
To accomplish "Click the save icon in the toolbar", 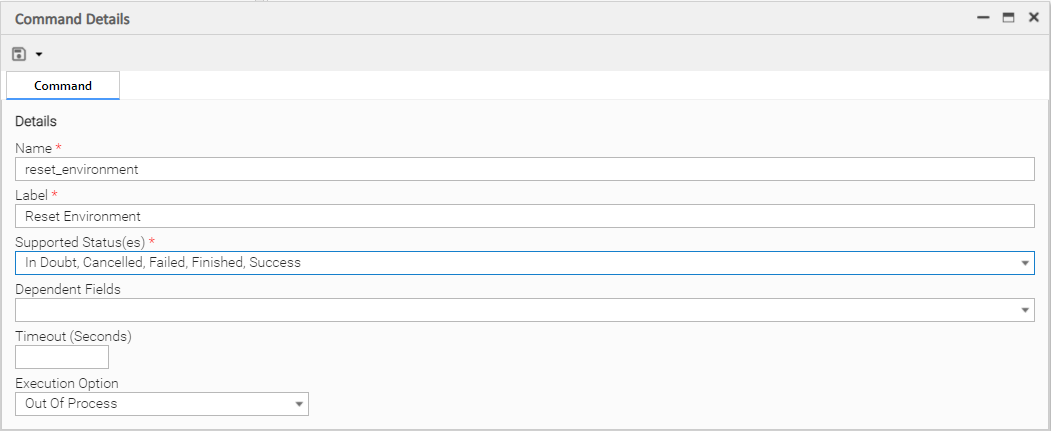I will coord(18,53).
